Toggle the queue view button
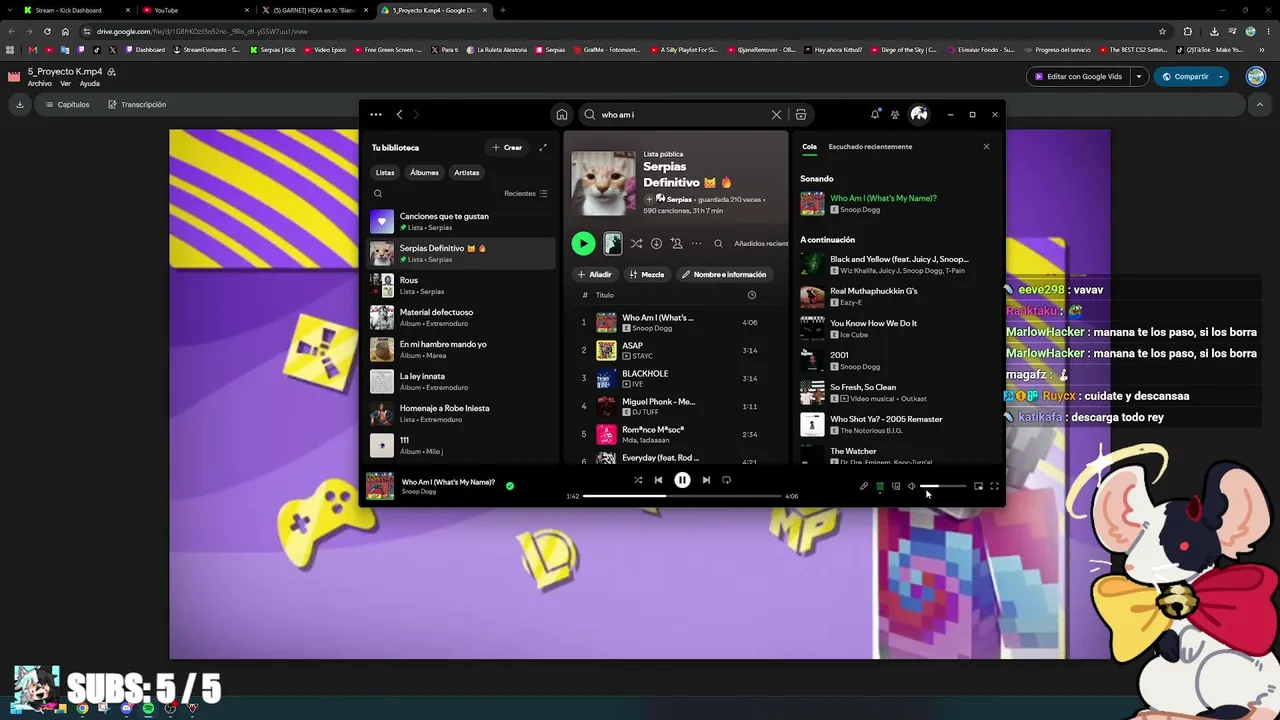 click(880, 487)
